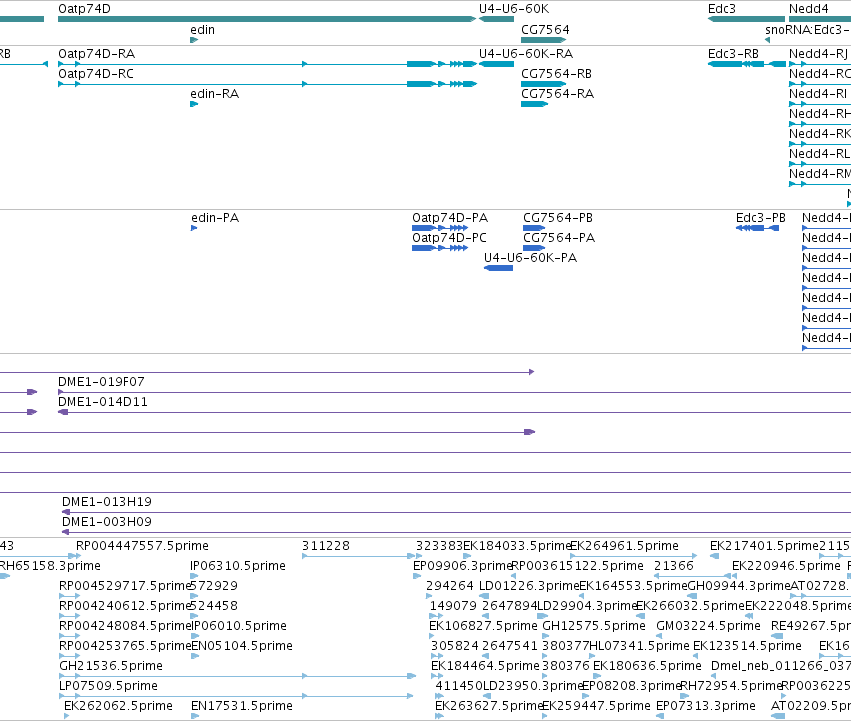Click EST RP004447557.5prime

(142, 546)
